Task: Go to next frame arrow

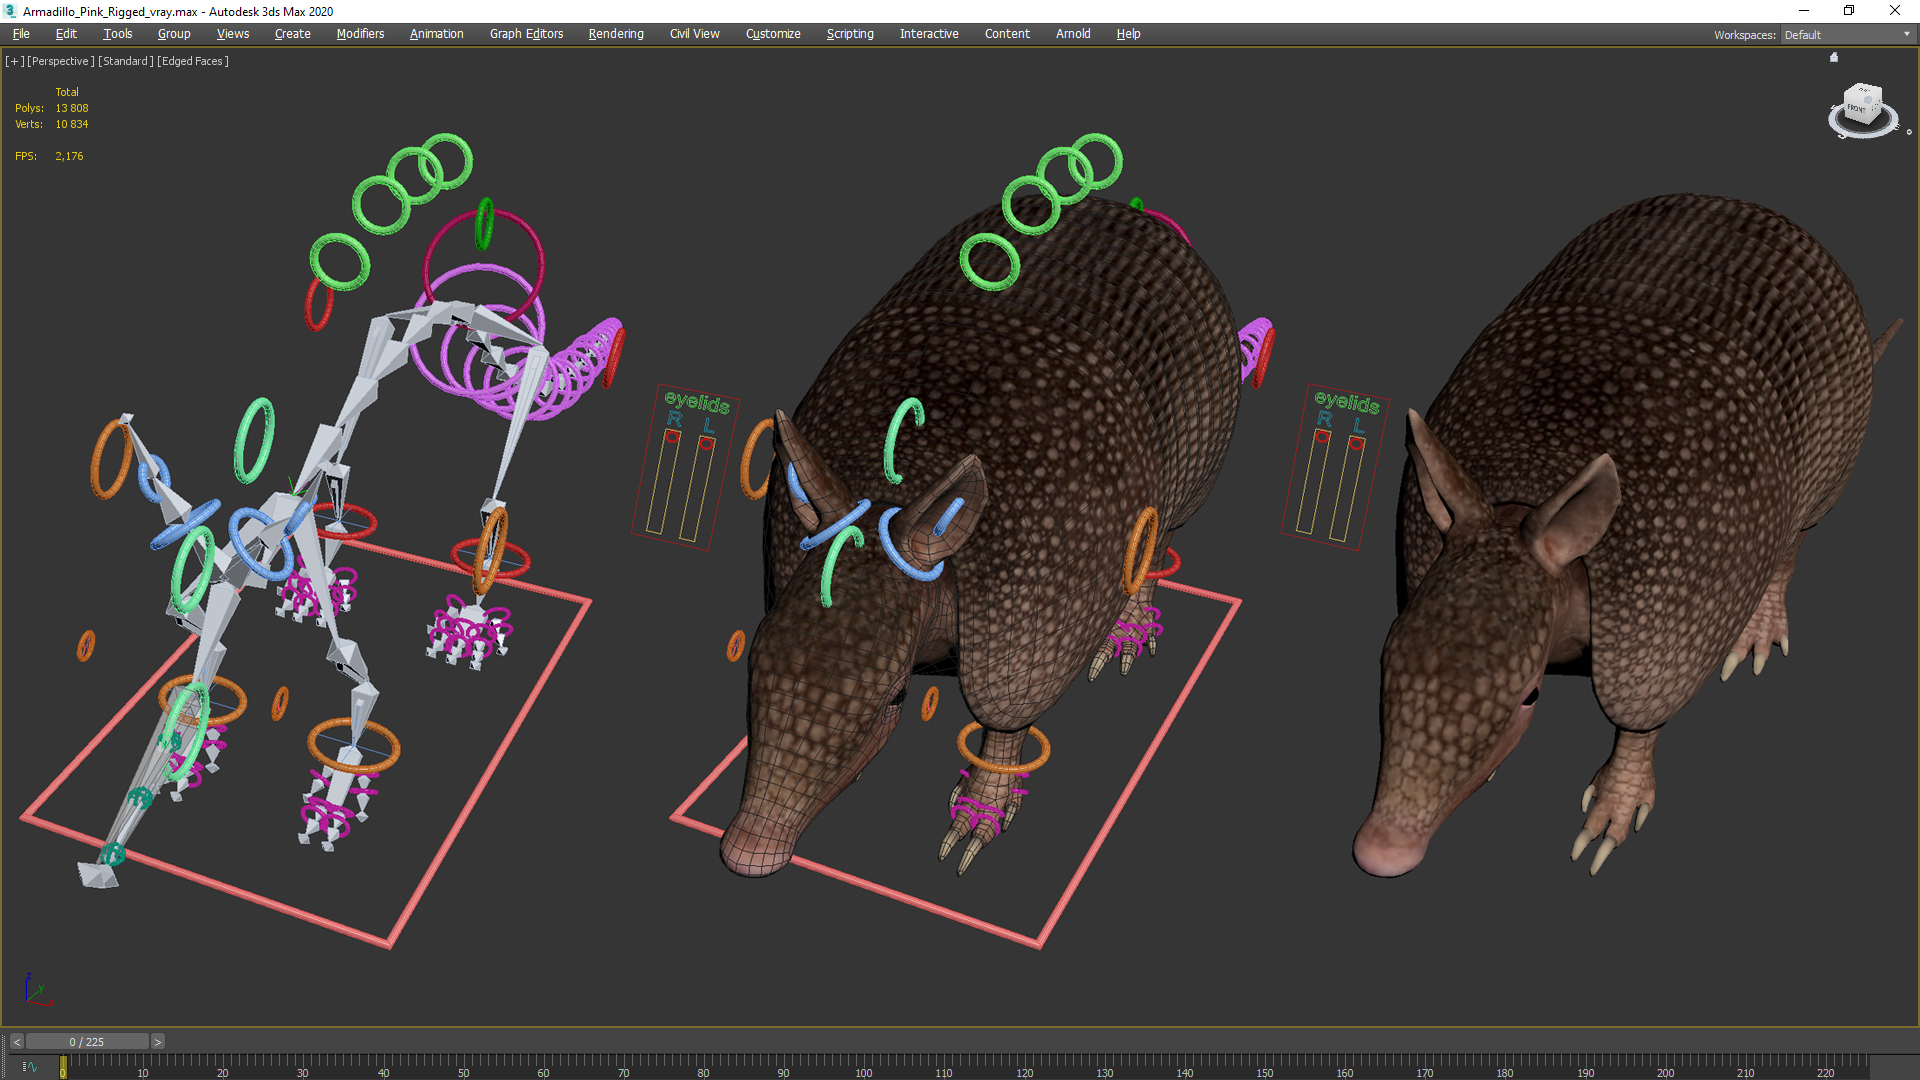Action: point(157,1042)
